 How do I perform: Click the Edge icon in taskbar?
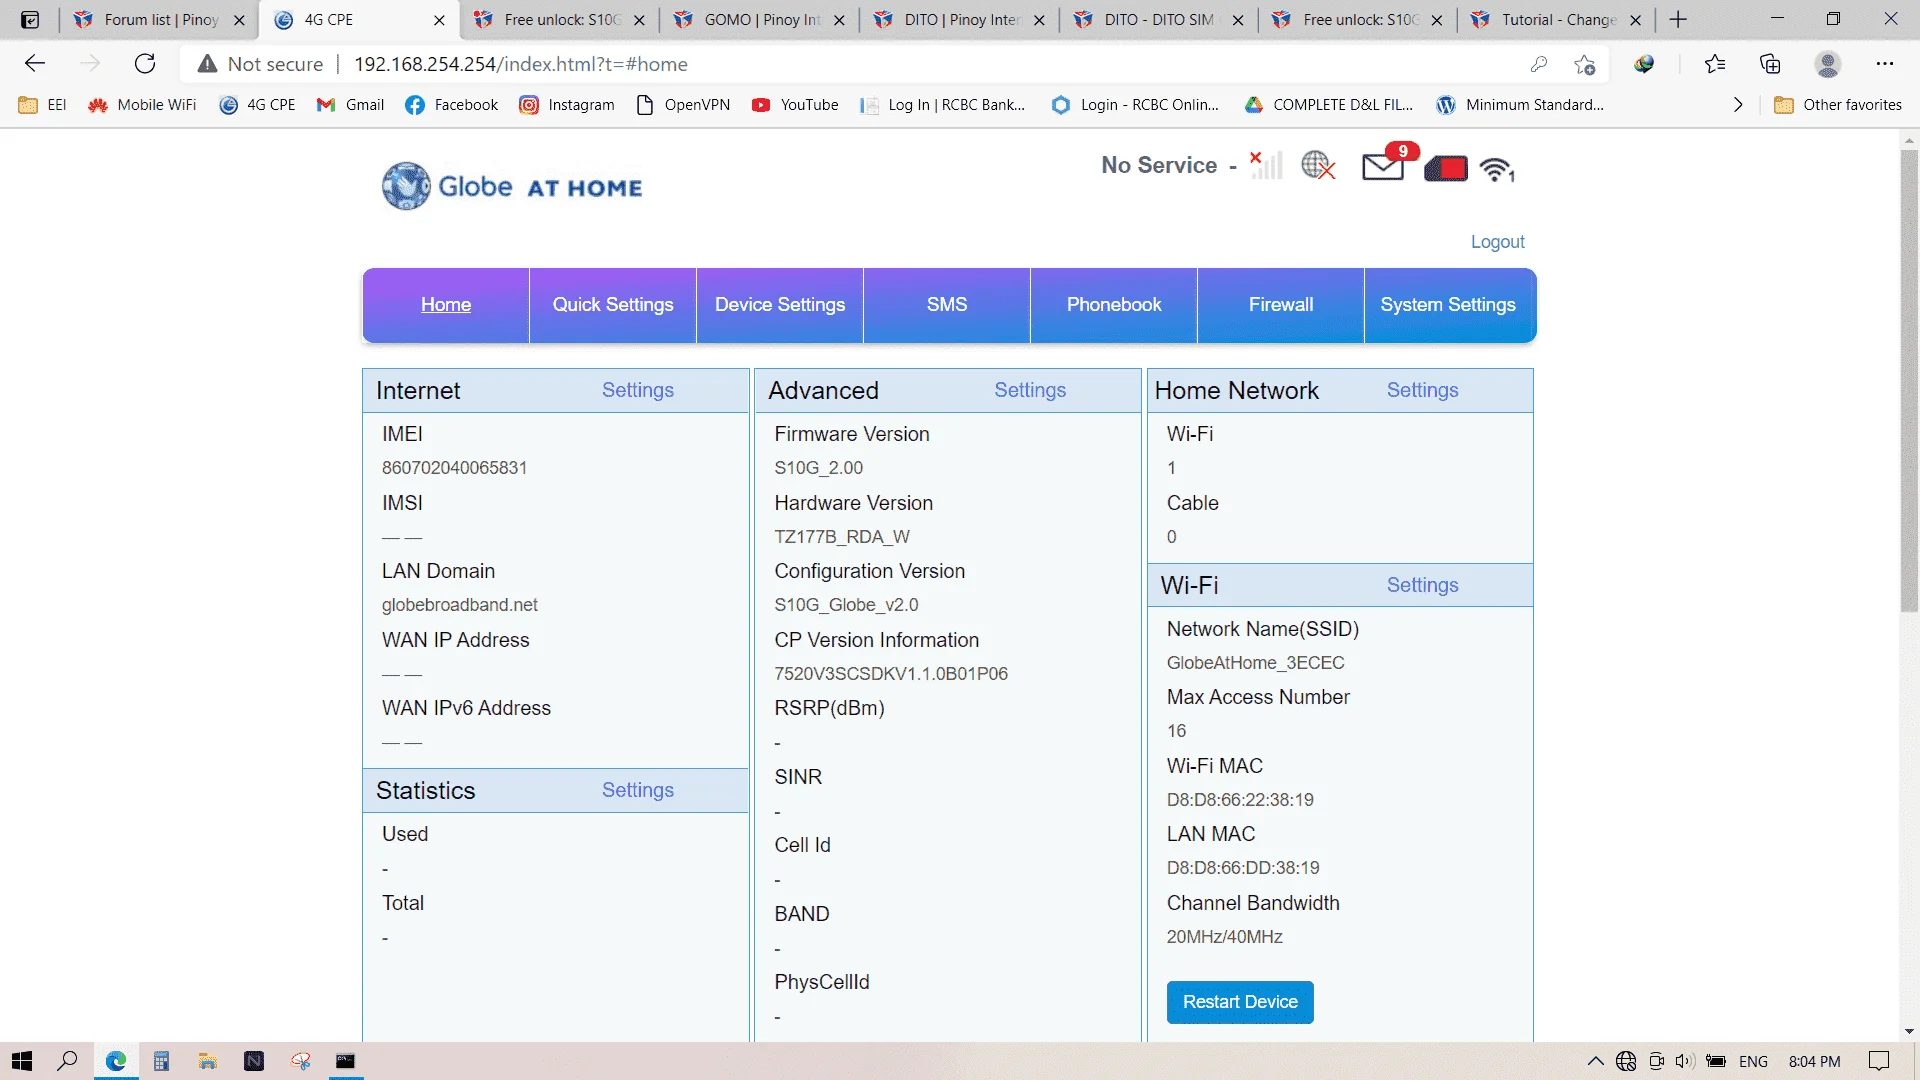[116, 1061]
